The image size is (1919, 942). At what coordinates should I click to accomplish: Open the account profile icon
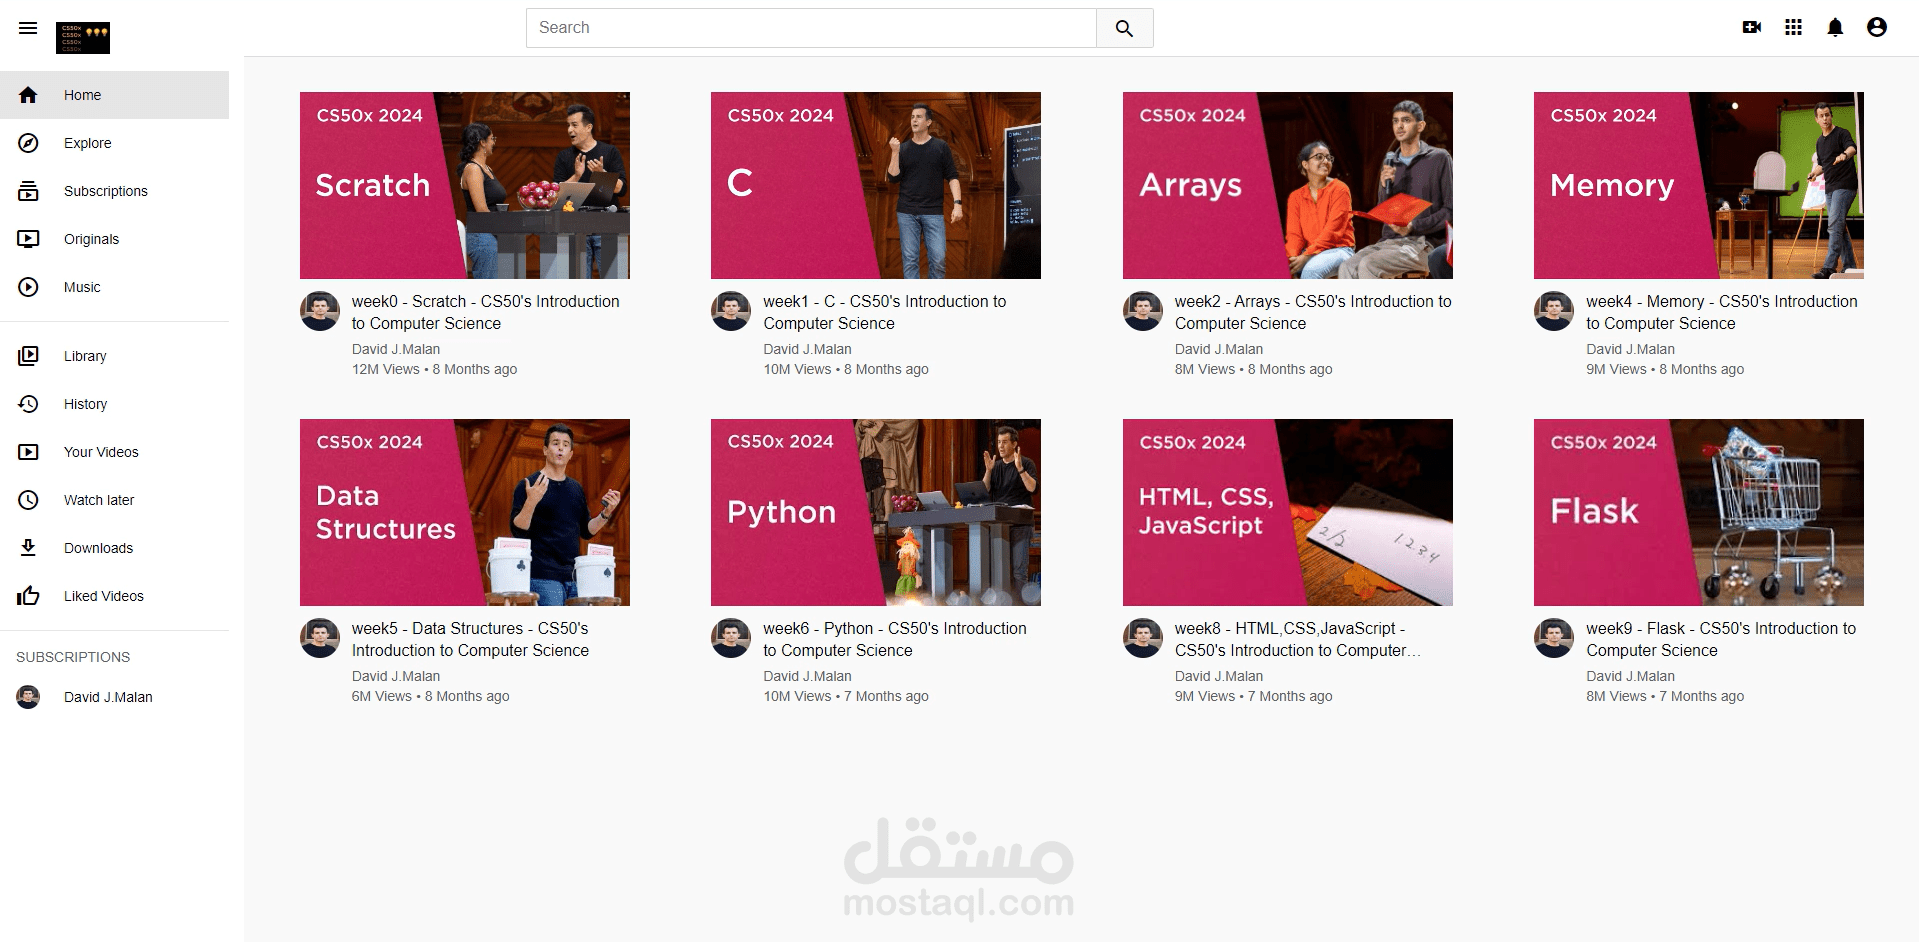[x=1877, y=28]
